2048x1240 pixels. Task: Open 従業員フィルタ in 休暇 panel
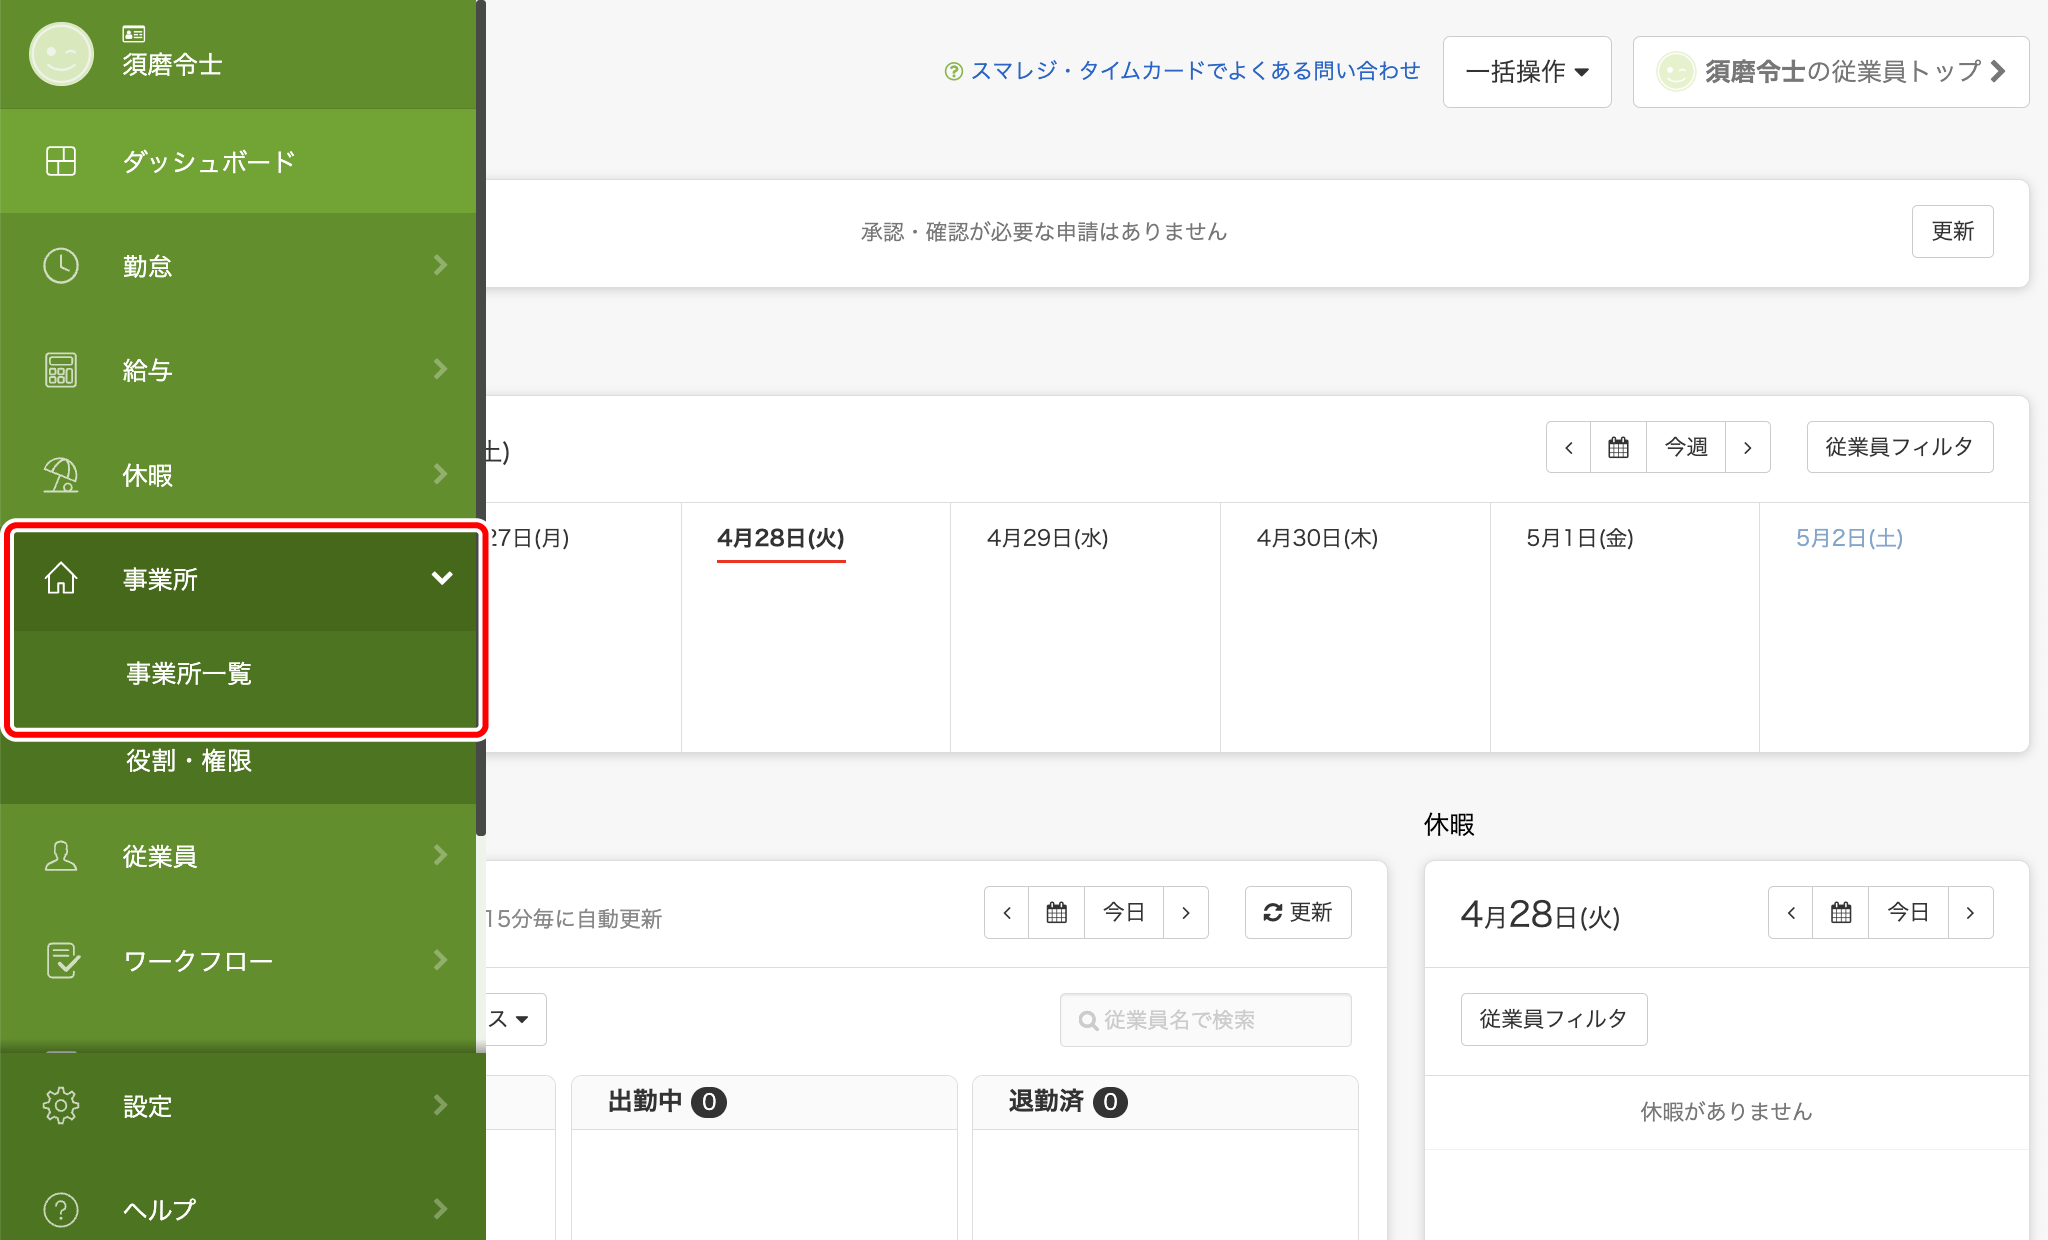click(x=1554, y=1019)
